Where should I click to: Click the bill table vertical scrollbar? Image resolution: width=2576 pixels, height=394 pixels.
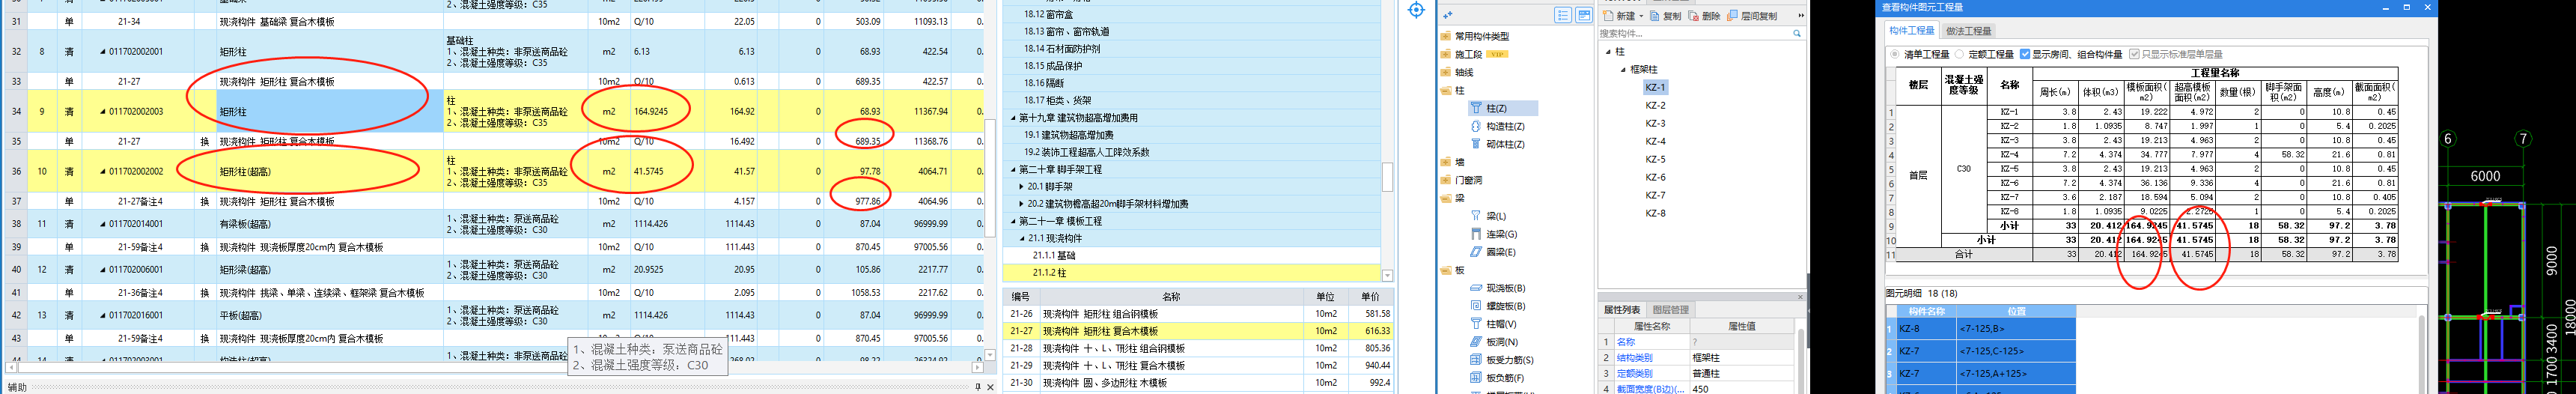(990, 180)
